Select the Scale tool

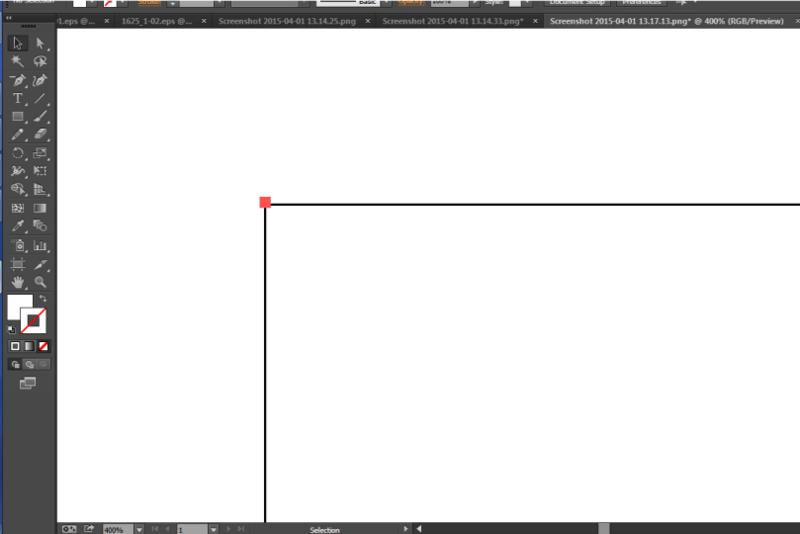(40, 153)
